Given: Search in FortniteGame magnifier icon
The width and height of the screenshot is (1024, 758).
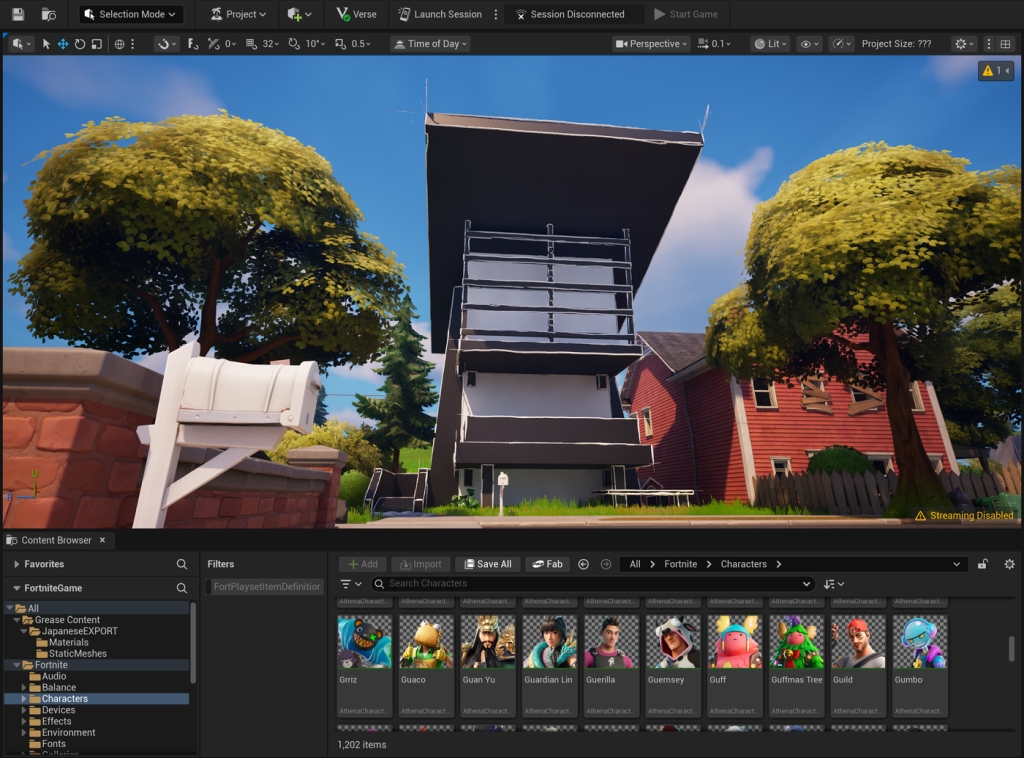Looking at the screenshot, I should tap(182, 588).
